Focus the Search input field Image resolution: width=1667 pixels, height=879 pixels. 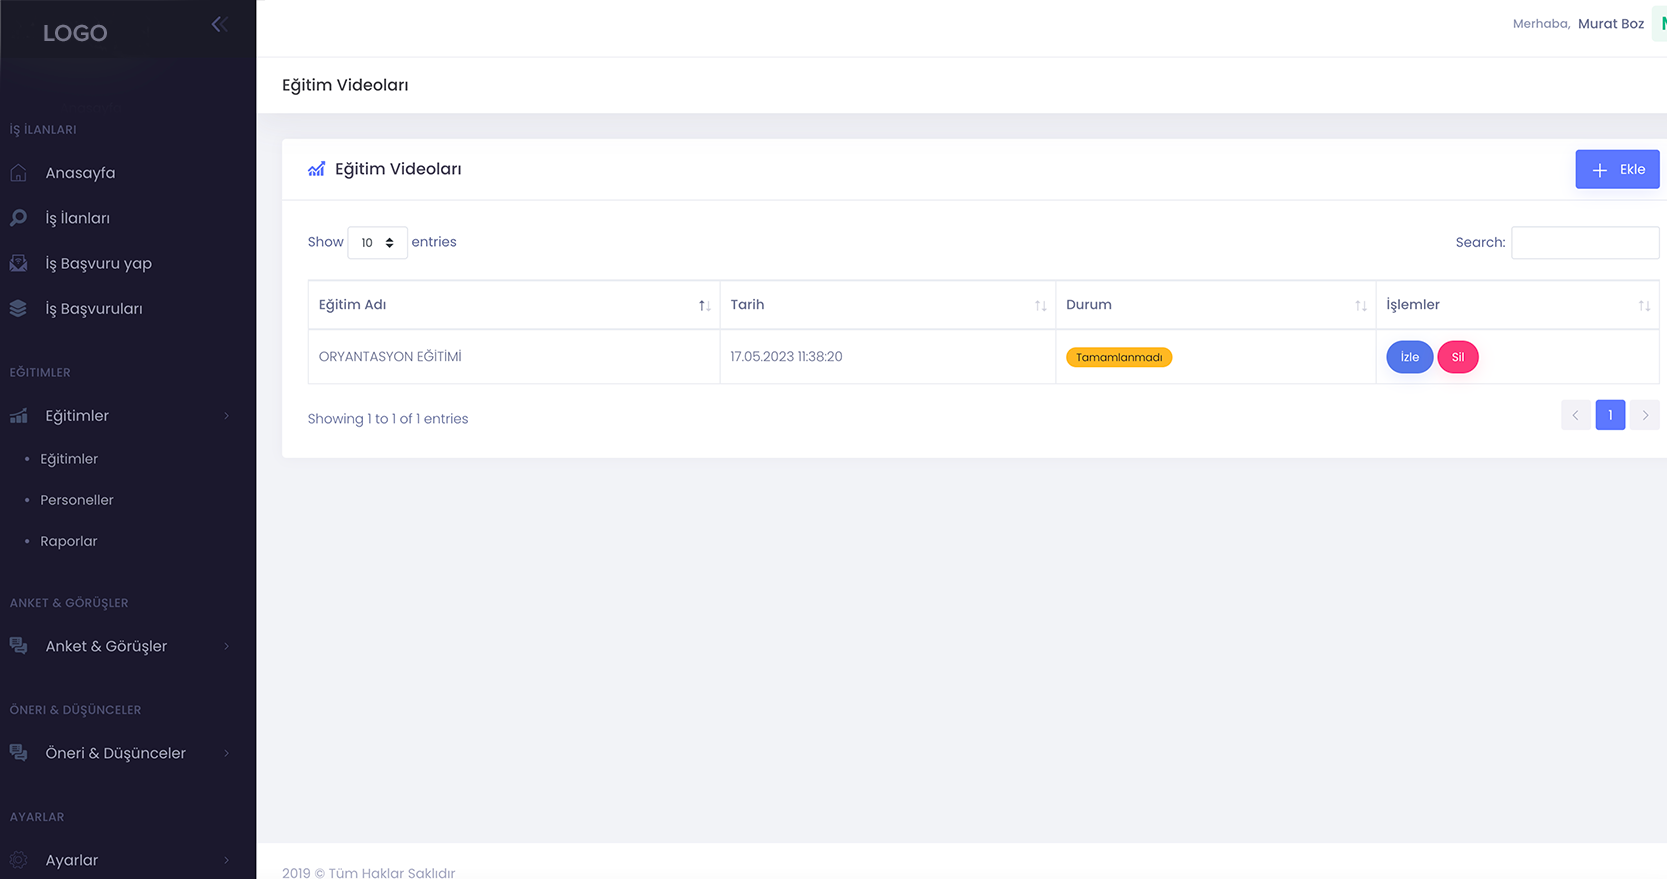click(1585, 243)
